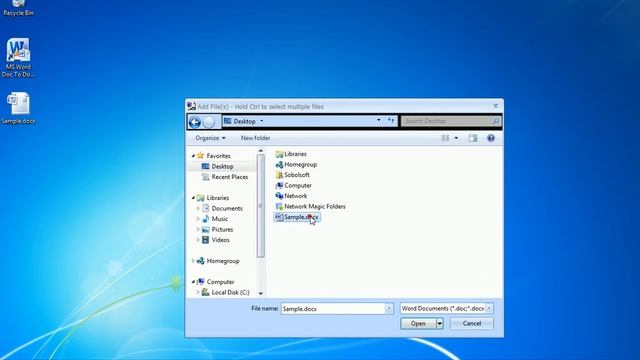Cancel the Add File(s) dialog

coord(471,323)
